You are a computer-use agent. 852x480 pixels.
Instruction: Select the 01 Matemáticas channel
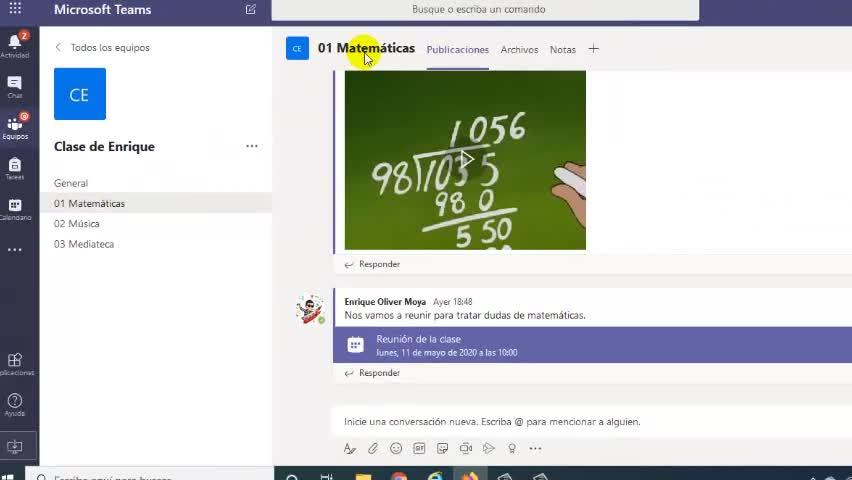point(156,203)
